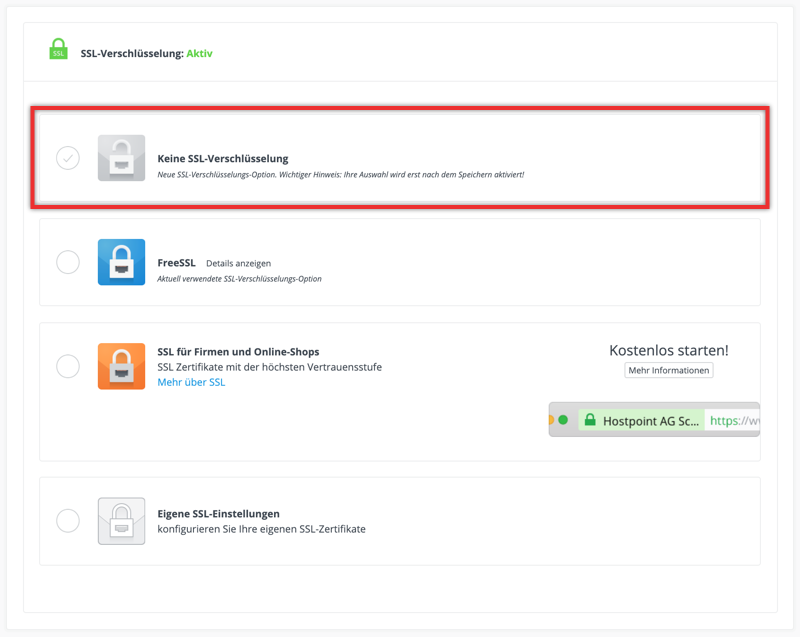Screen dimensions: 800x637
Task: Select the Keine SSL-Verschlüsselung radio button
Action: click(x=68, y=158)
